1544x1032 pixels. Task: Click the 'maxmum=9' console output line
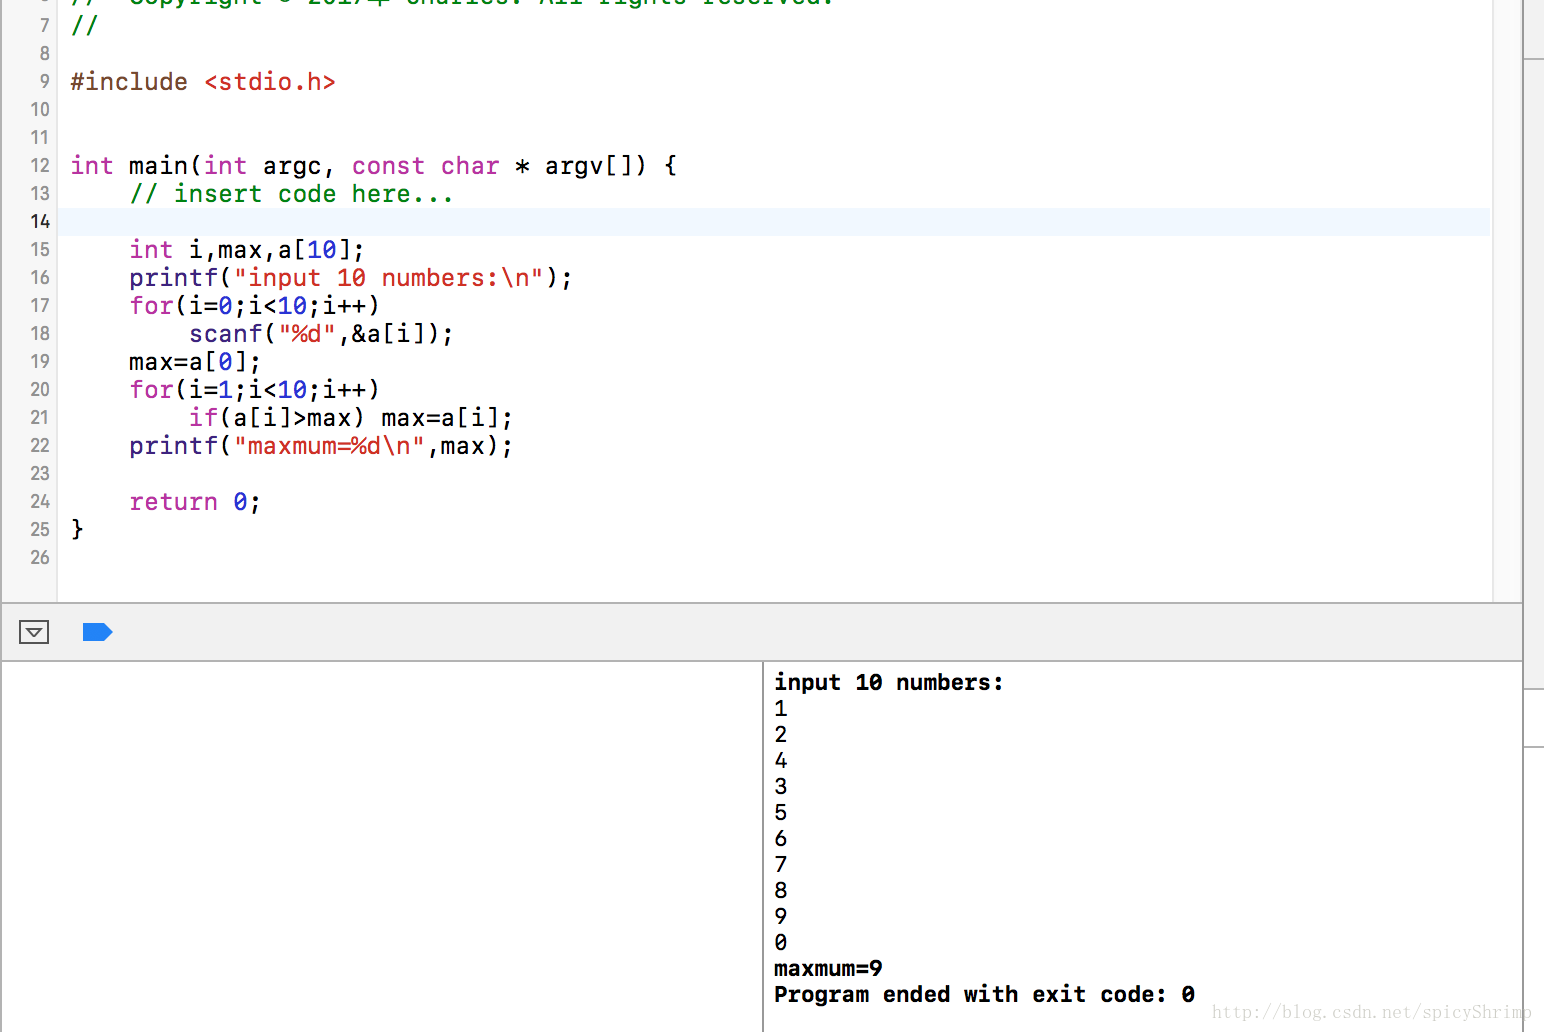tap(828, 968)
